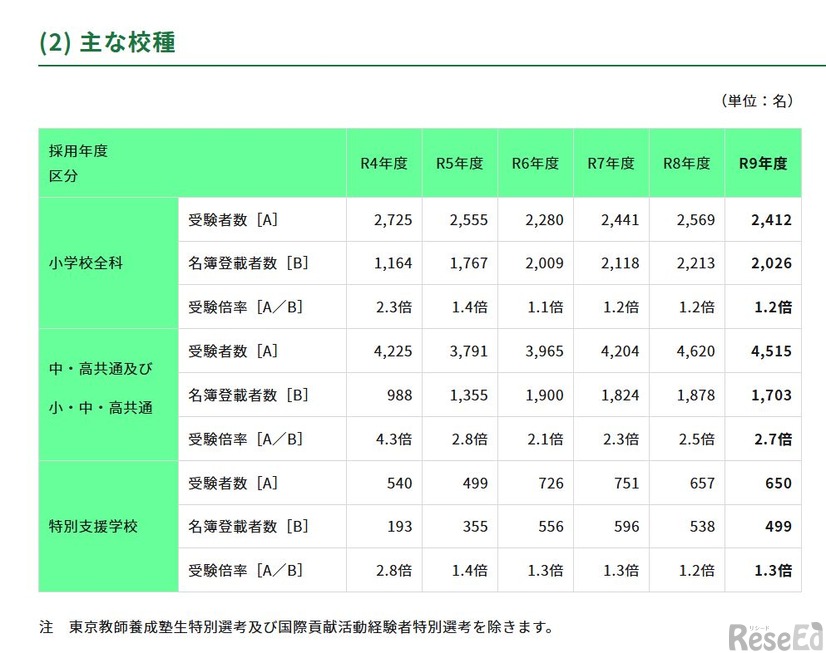Click the cell value "4,204"
This screenshot has width=826, height=653.
click(x=620, y=351)
